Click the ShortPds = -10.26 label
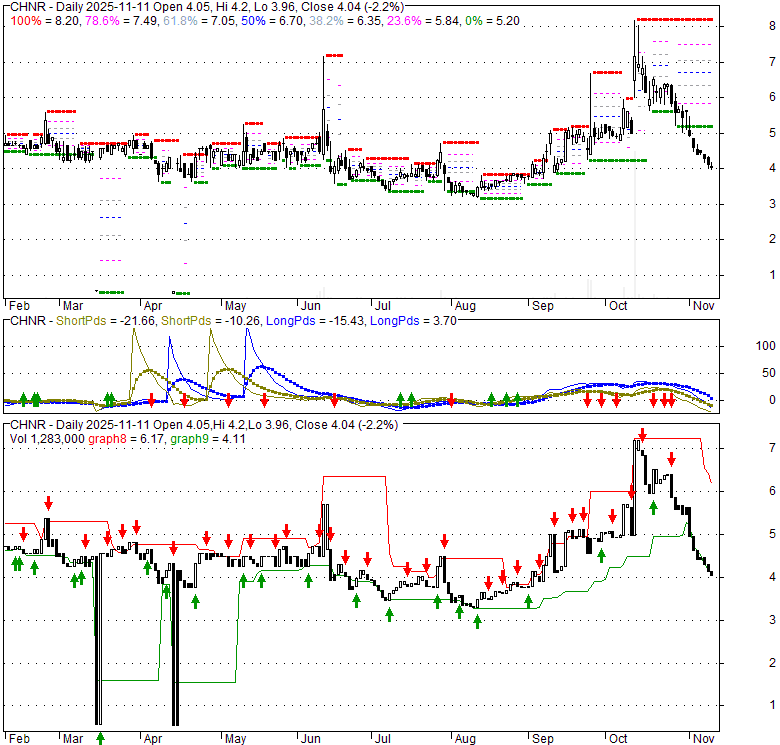 click(x=210, y=321)
